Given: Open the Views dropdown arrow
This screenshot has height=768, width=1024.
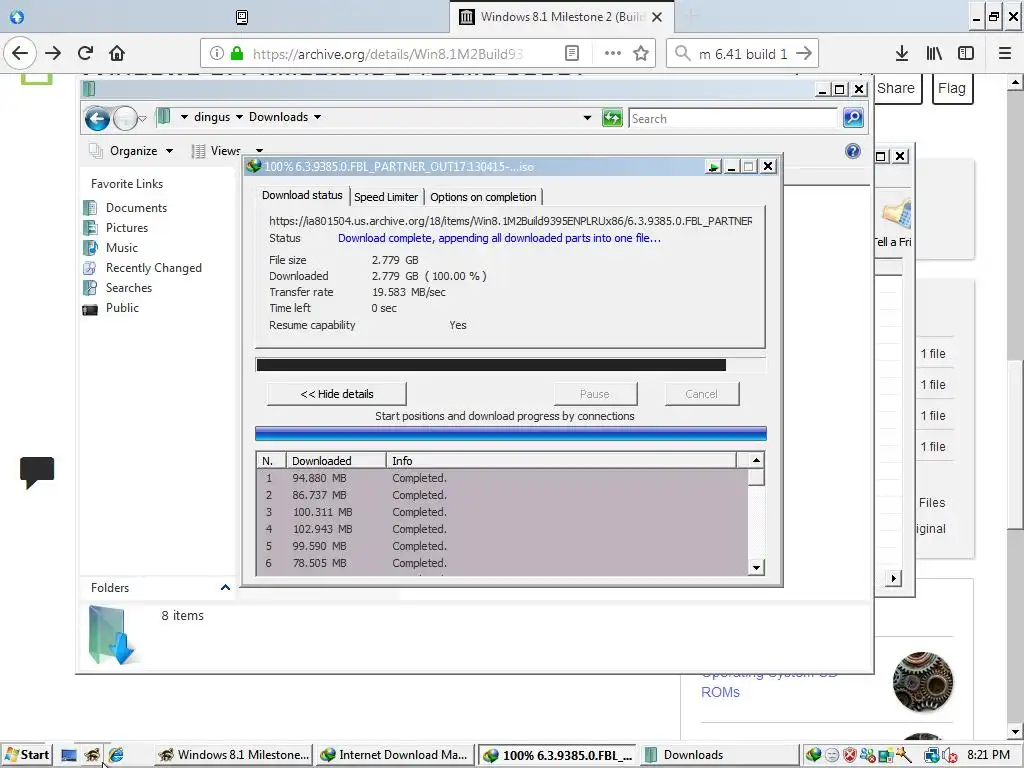Looking at the screenshot, I should pyautogui.click(x=259, y=151).
